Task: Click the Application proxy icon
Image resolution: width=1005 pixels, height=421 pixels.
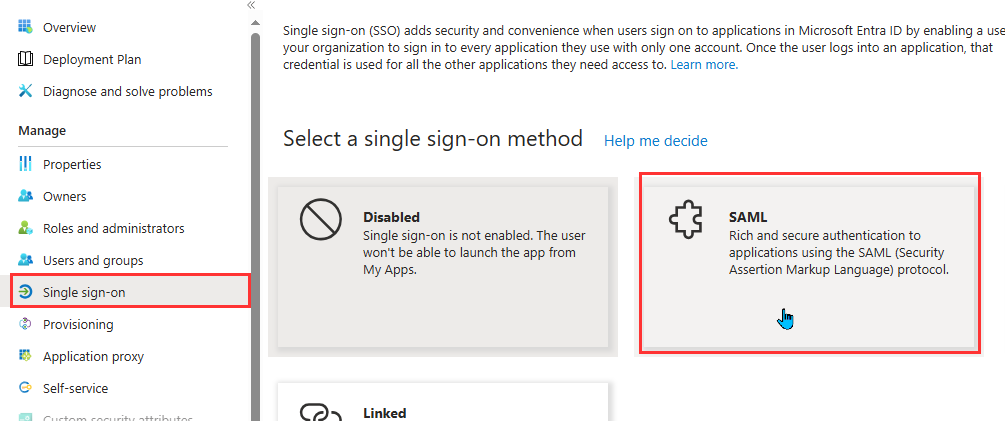Action: point(25,356)
